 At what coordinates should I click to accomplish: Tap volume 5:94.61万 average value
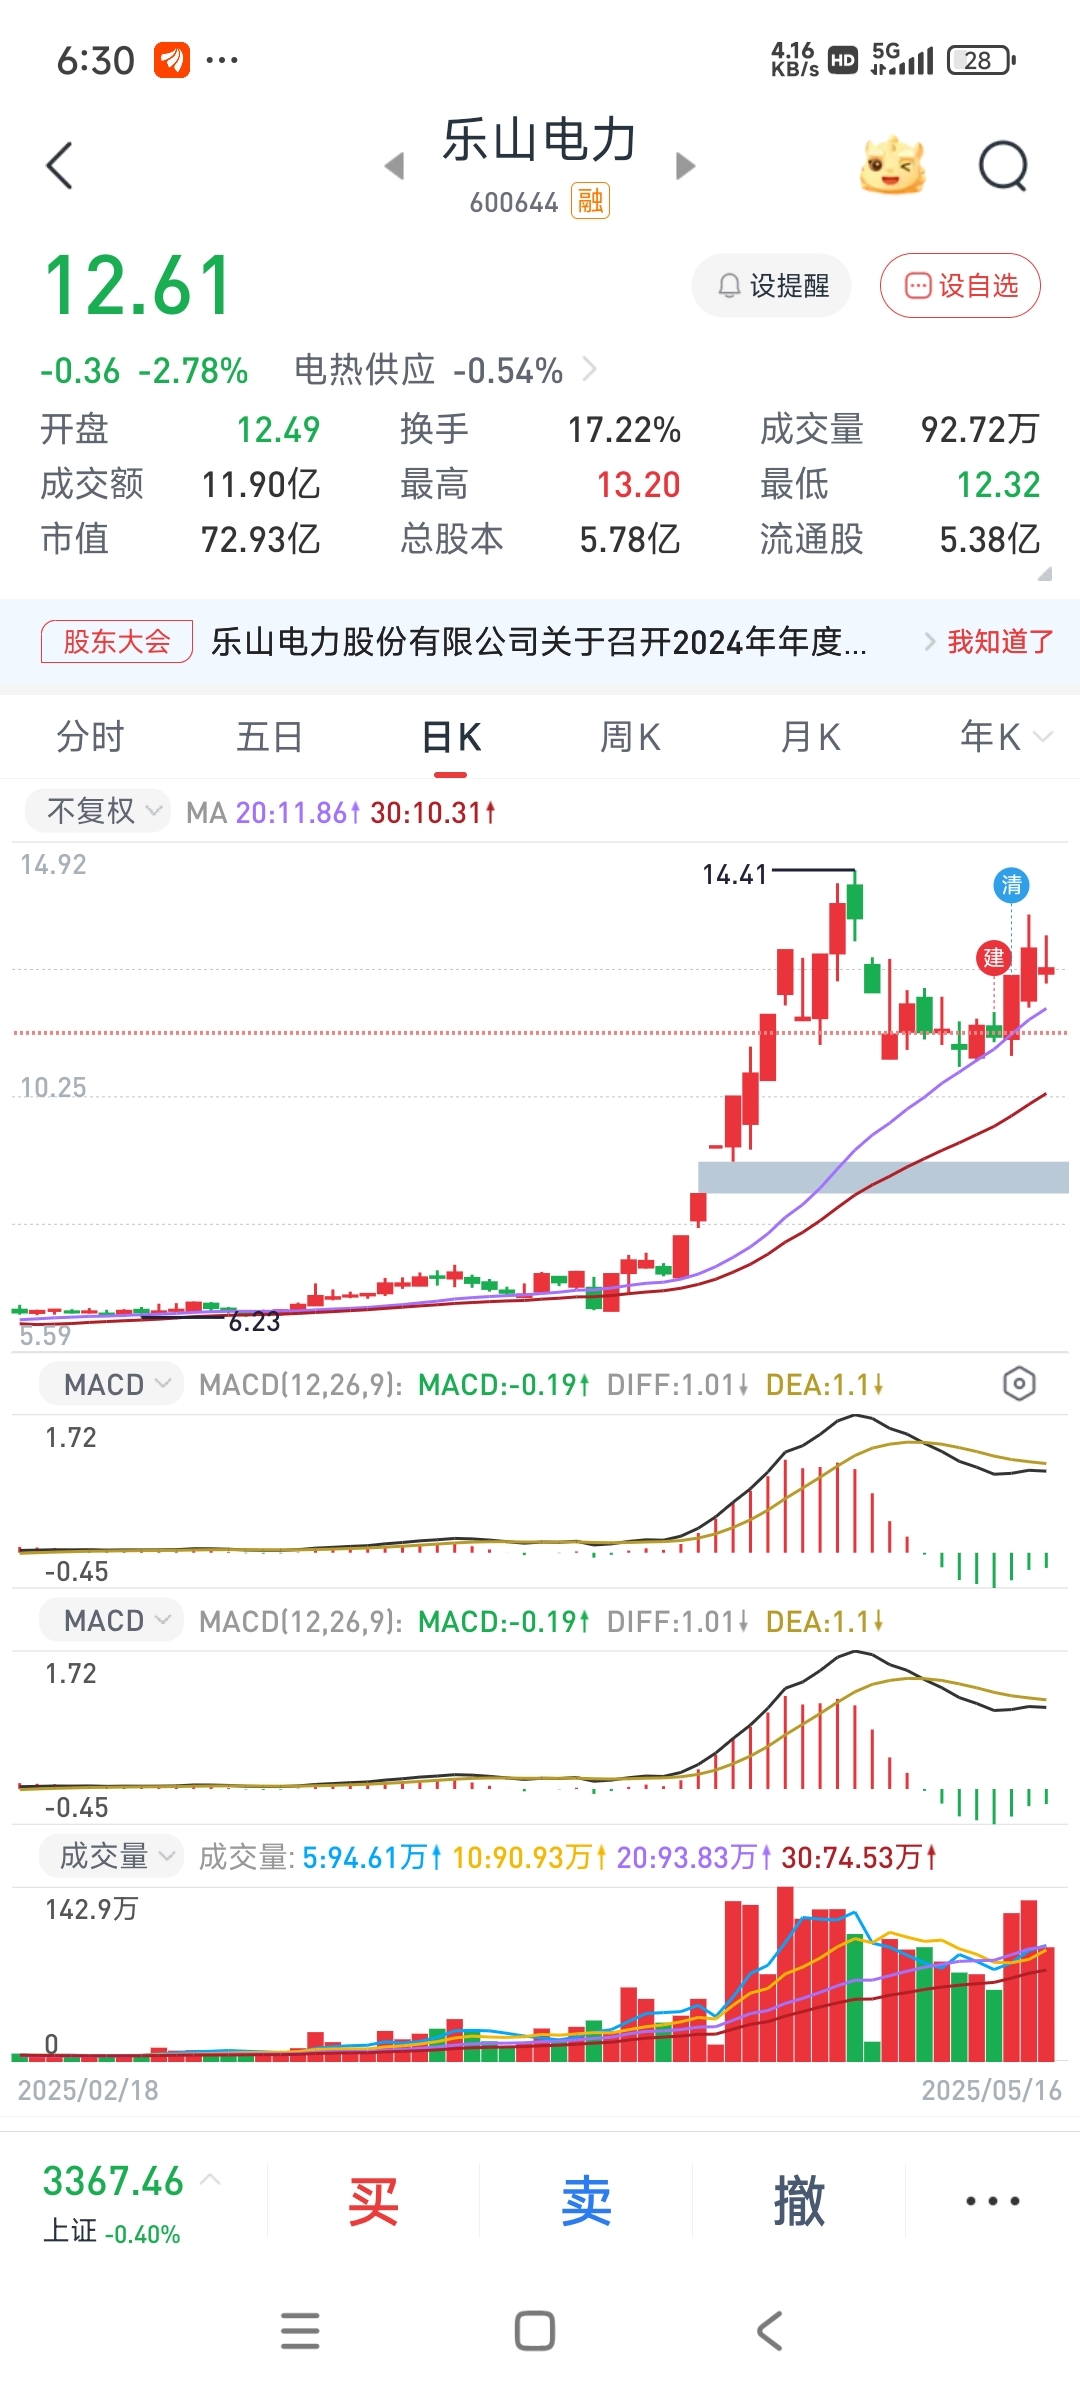tap(372, 1858)
